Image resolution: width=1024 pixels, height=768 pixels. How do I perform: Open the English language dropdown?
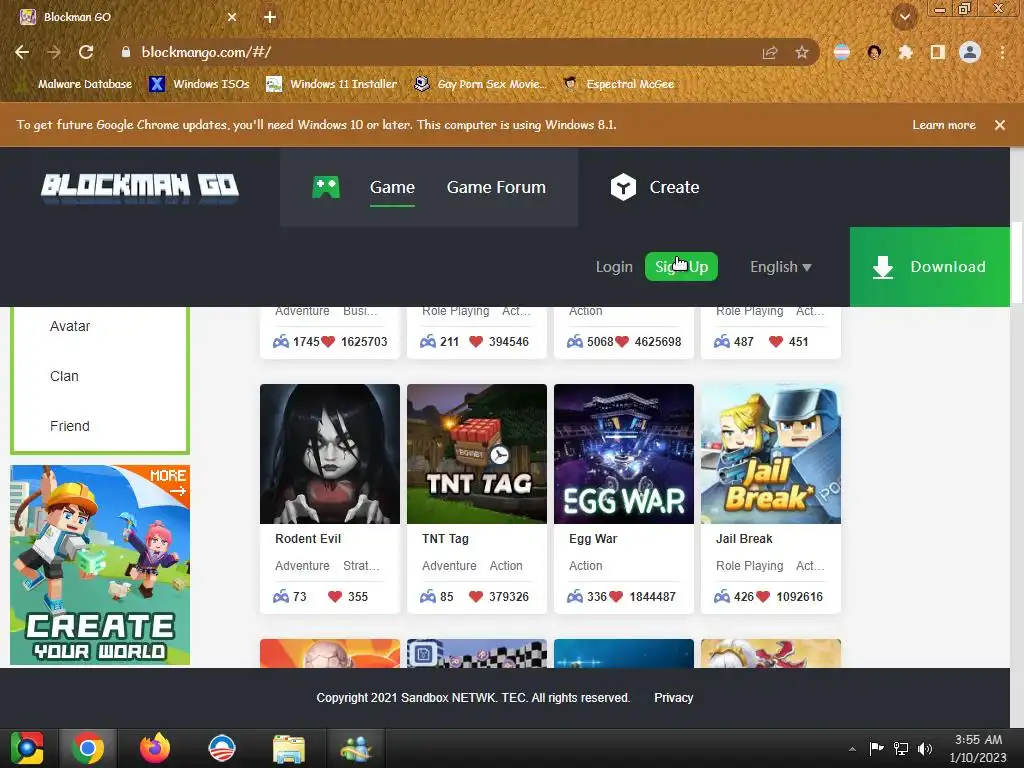click(x=780, y=267)
